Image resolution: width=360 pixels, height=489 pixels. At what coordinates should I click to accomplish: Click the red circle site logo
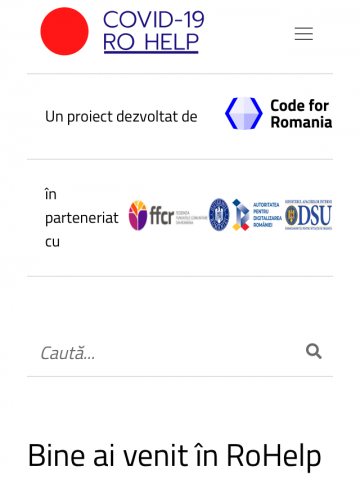pyautogui.click(x=64, y=31)
